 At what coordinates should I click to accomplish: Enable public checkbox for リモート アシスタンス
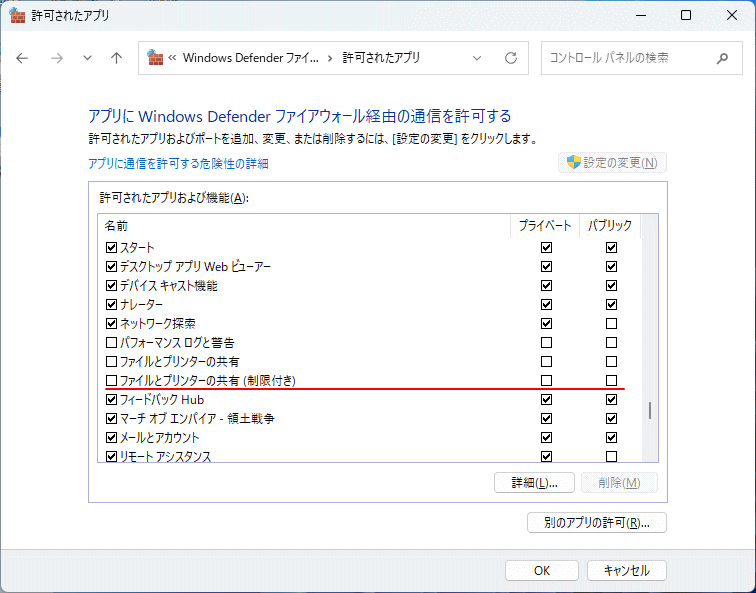point(611,457)
